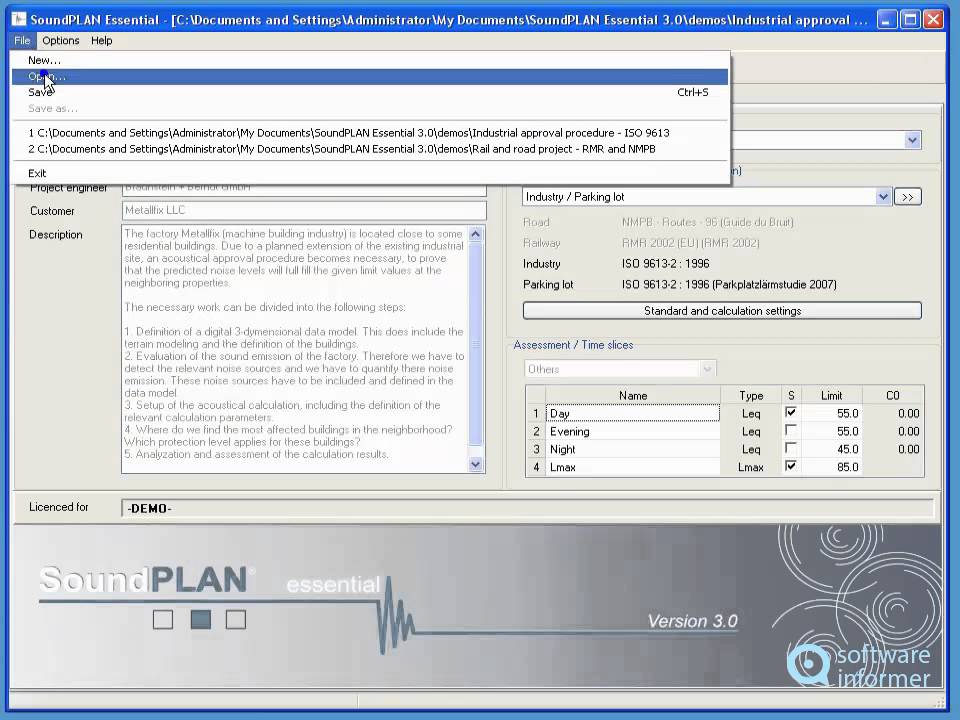
Task: Click inside the Description text area
Action: (x=294, y=349)
